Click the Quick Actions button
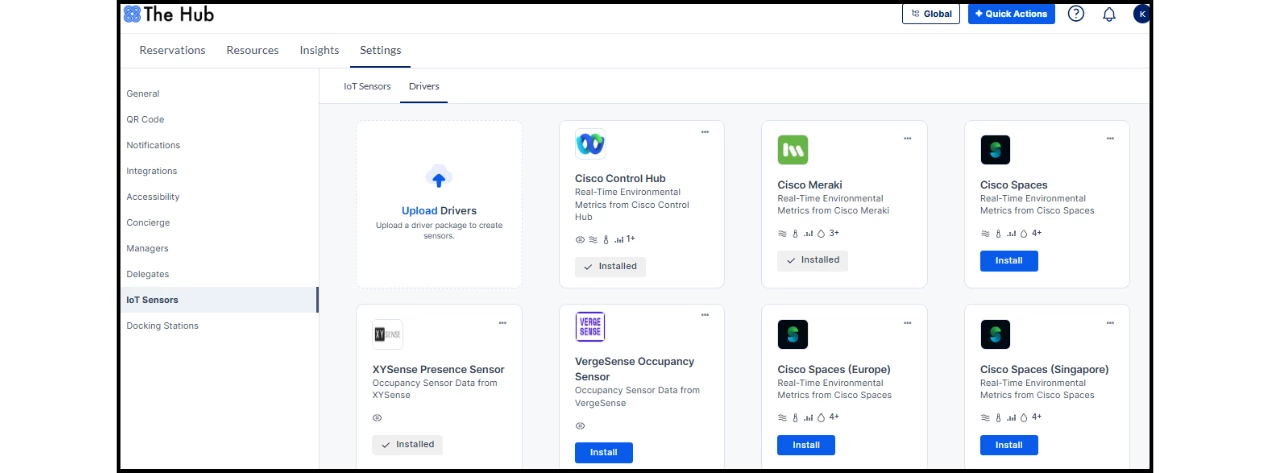Viewport: 1270px width, 473px height. tap(1011, 14)
